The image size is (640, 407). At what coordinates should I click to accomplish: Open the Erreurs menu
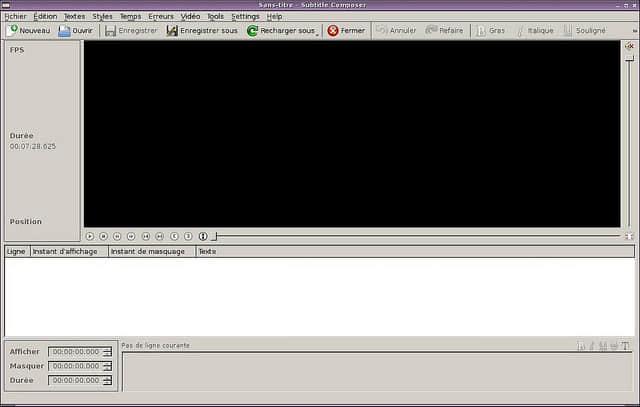160,16
